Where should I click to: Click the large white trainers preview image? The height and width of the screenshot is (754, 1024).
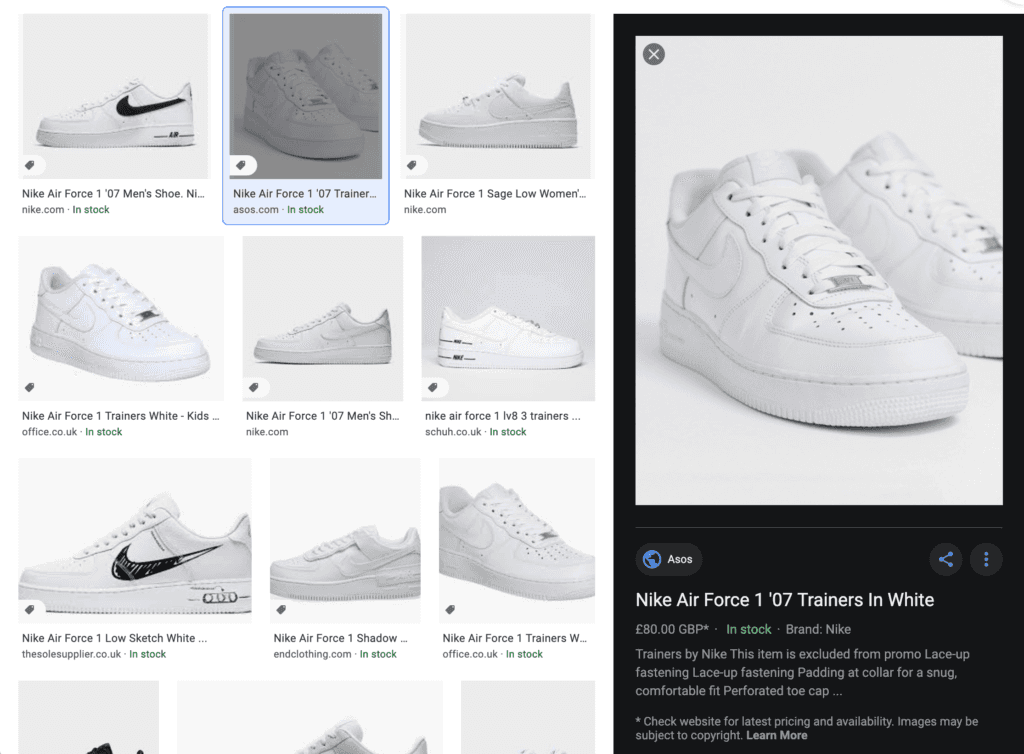(x=819, y=270)
